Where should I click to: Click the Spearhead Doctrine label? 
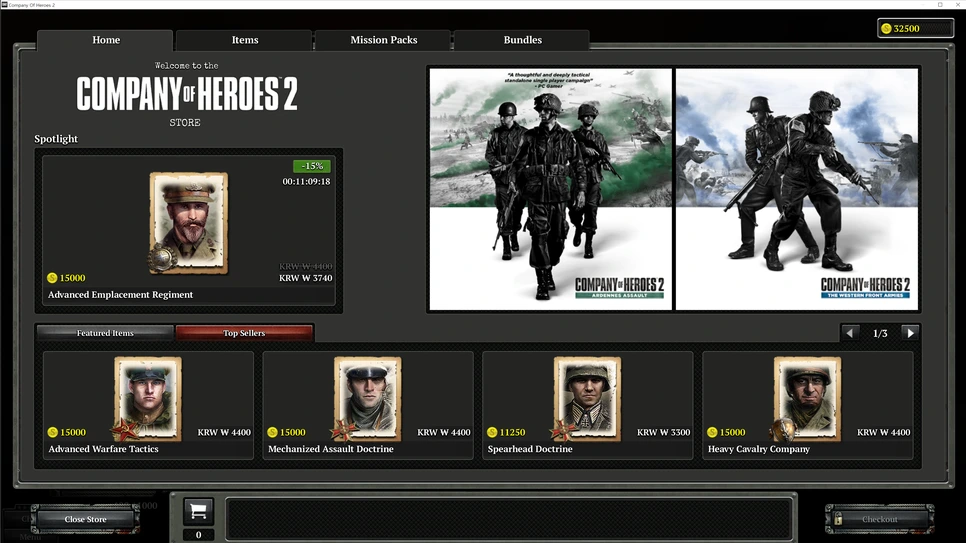point(530,449)
